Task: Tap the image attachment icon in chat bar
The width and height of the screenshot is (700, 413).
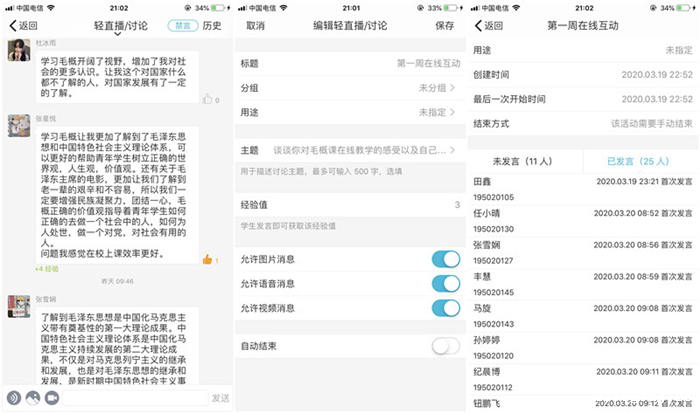Action: click(x=32, y=397)
